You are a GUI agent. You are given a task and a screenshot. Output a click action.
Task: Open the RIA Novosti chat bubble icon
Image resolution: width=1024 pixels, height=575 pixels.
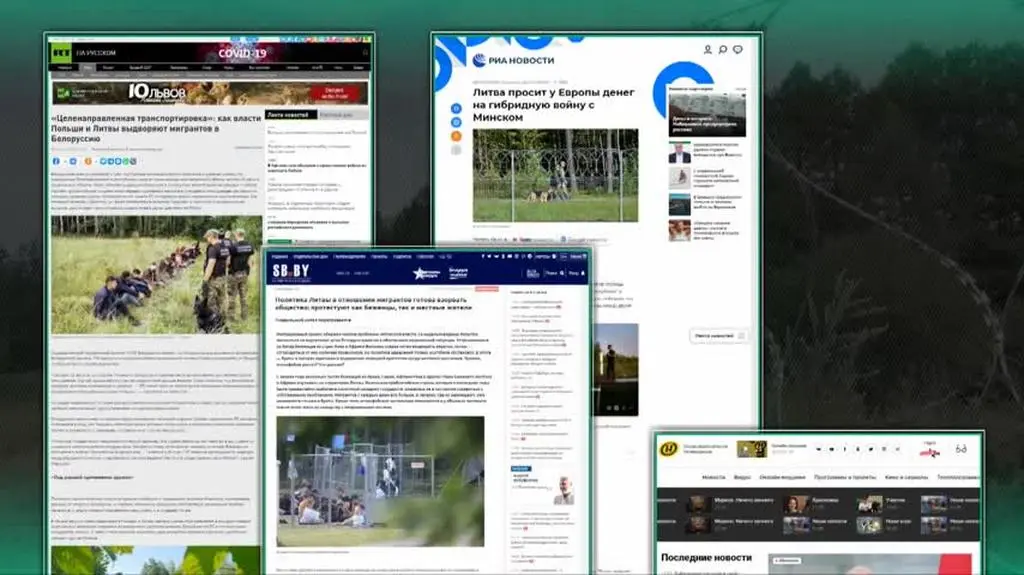737,49
